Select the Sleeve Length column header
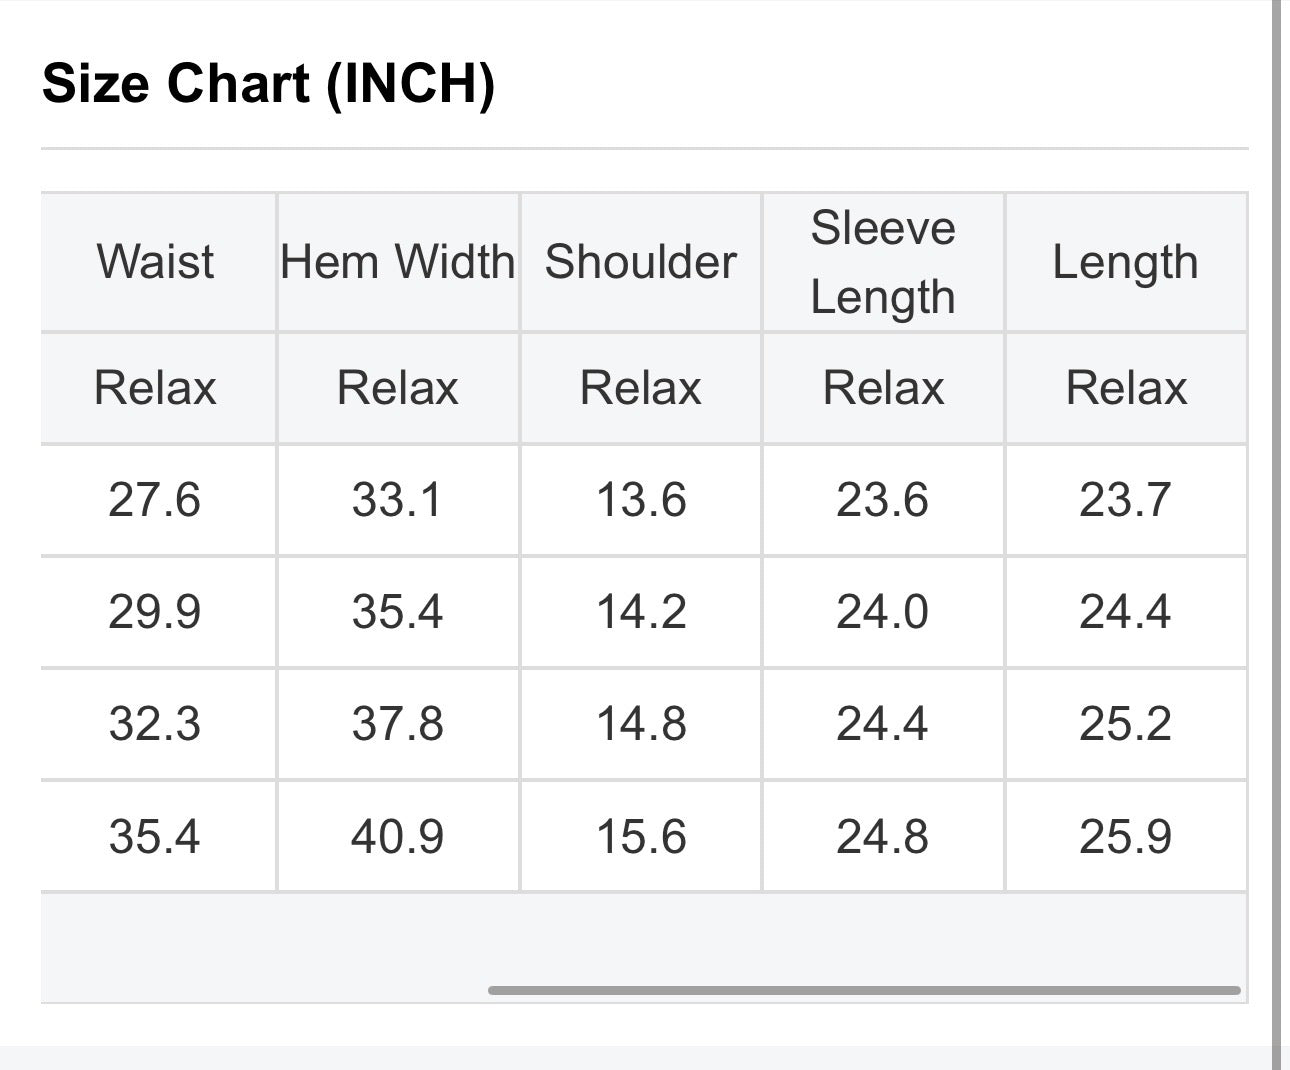Screen dimensions: 1290x1070 coord(883,262)
